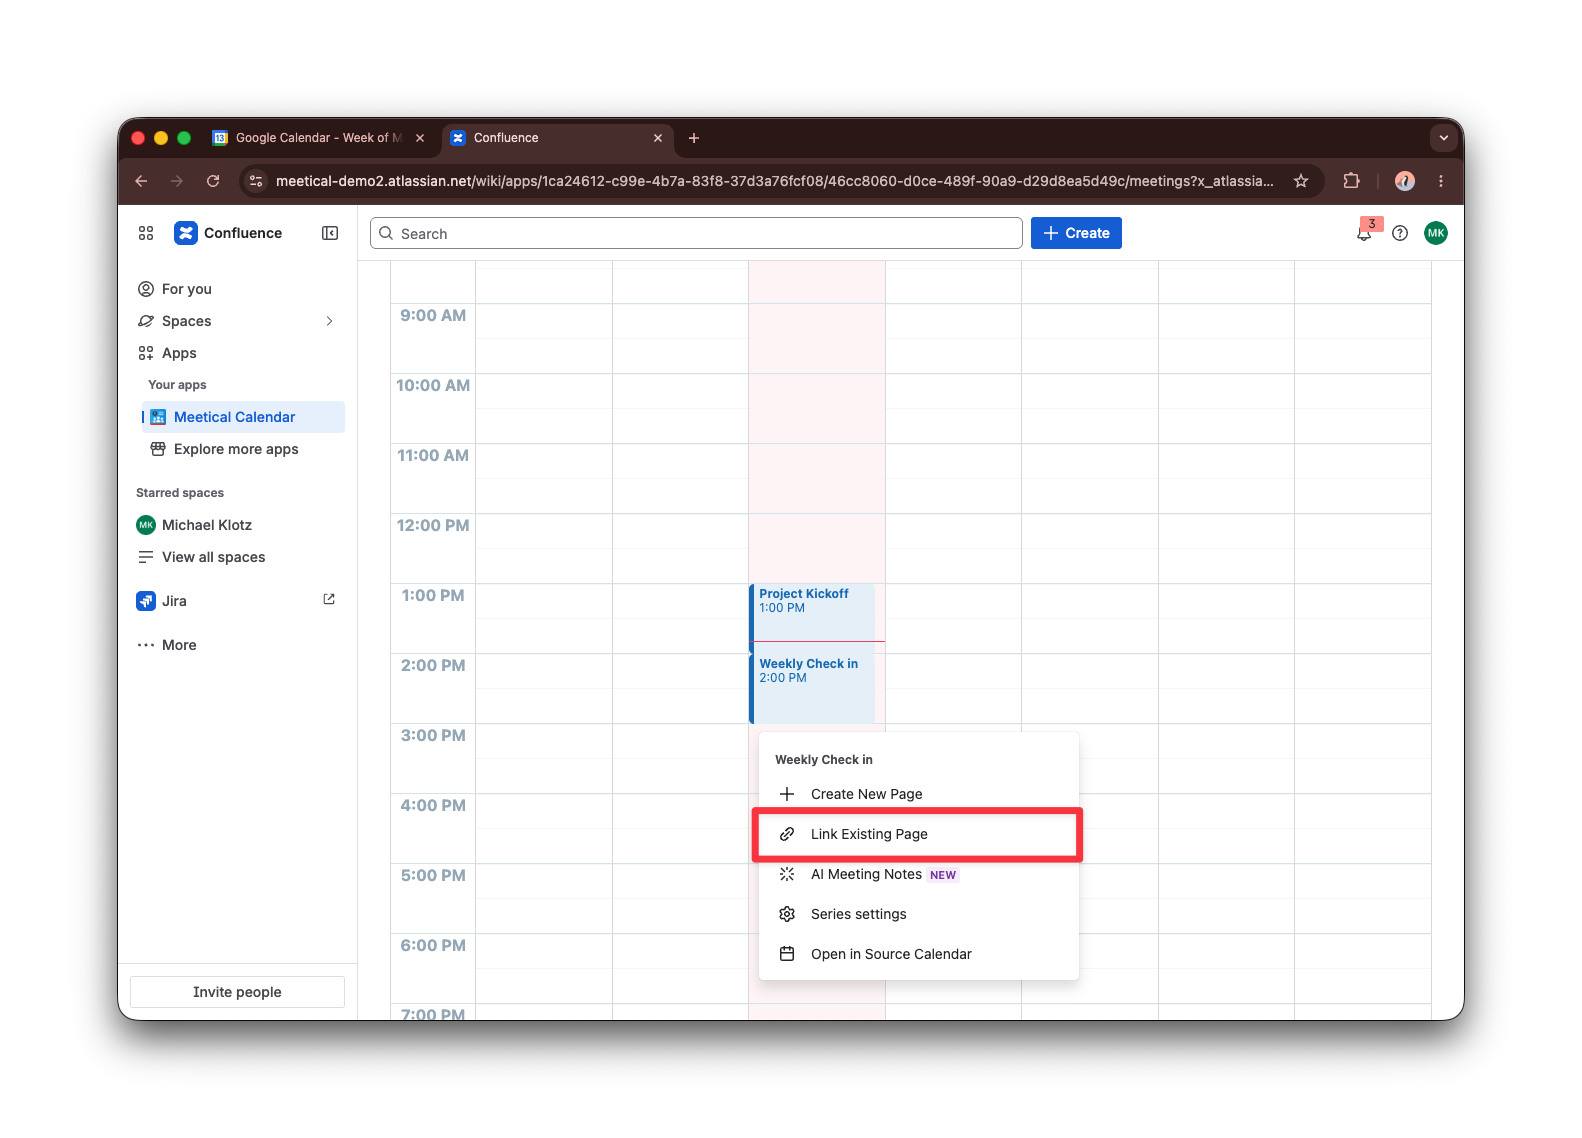Viewport: 1582px width, 1138px height.
Task: Switch to the Google Calendar tab
Action: [320, 138]
